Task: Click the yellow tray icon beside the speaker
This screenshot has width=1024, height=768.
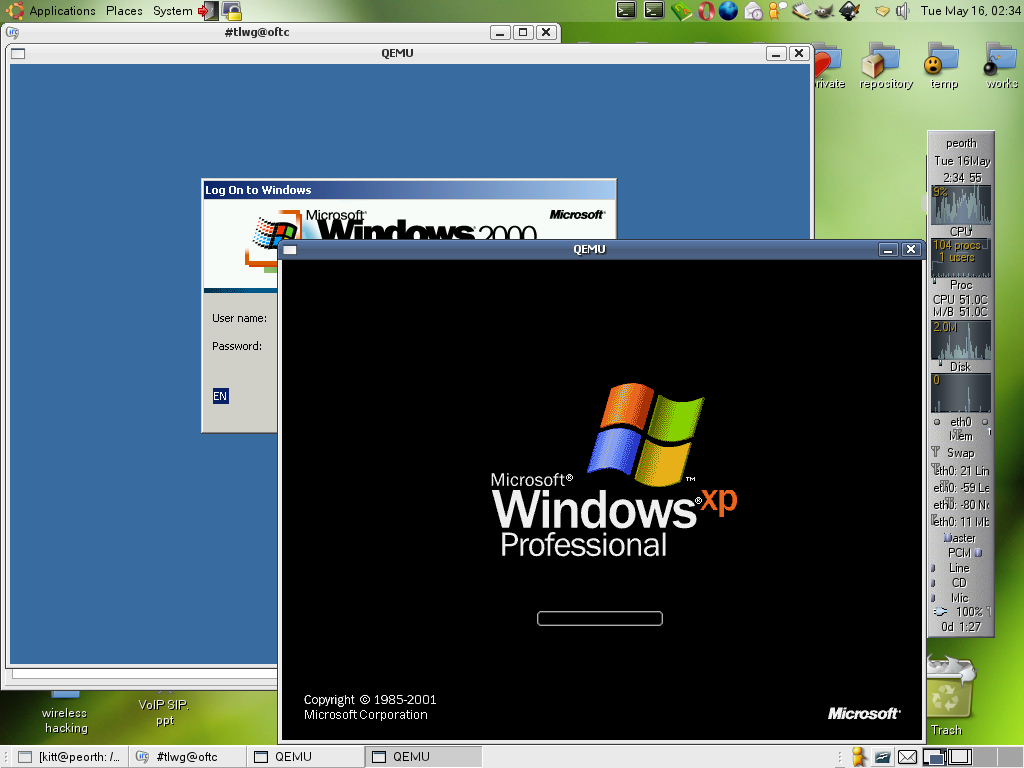Action: 882,10
